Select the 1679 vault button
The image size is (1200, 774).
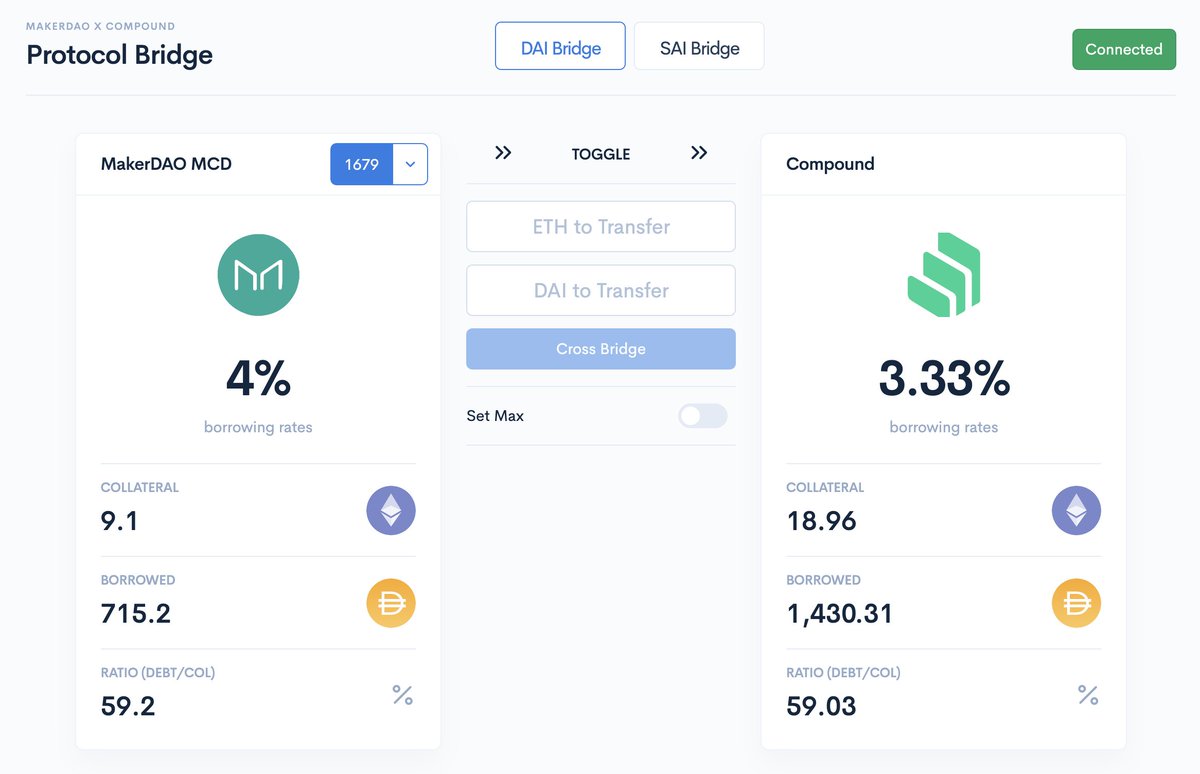click(362, 164)
